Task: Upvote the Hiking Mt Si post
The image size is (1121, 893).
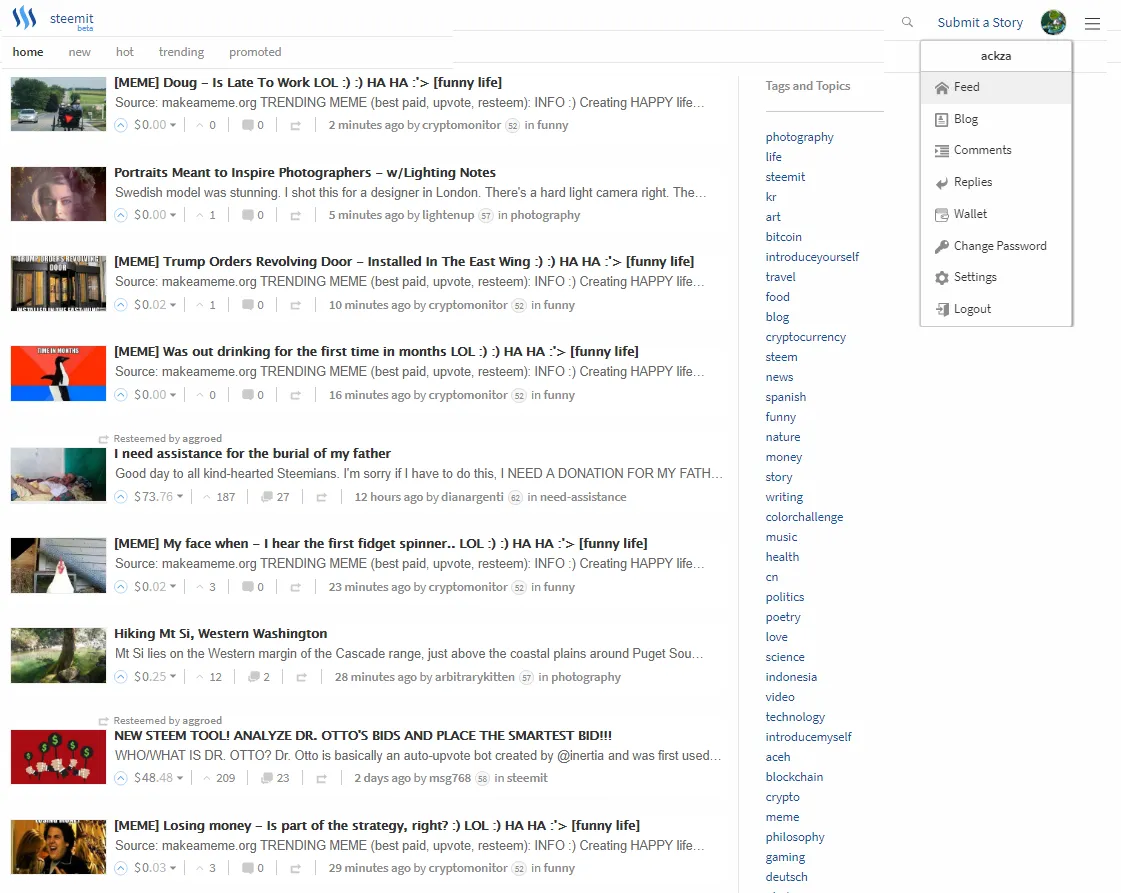Action: (x=121, y=677)
